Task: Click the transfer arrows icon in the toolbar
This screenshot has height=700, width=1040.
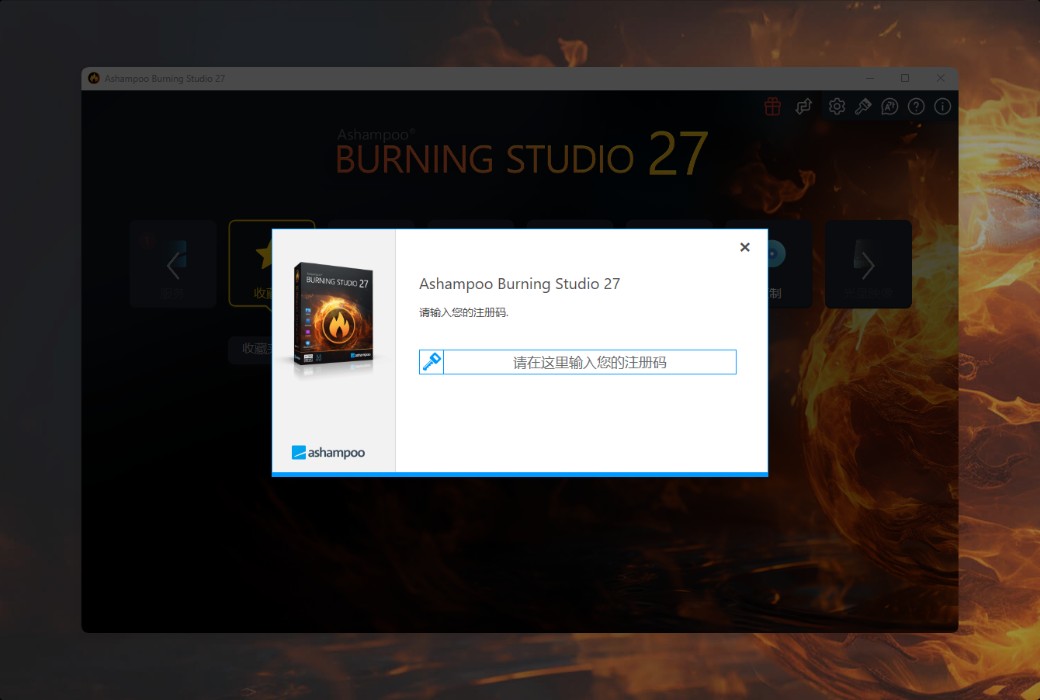Action: (x=804, y=106)
